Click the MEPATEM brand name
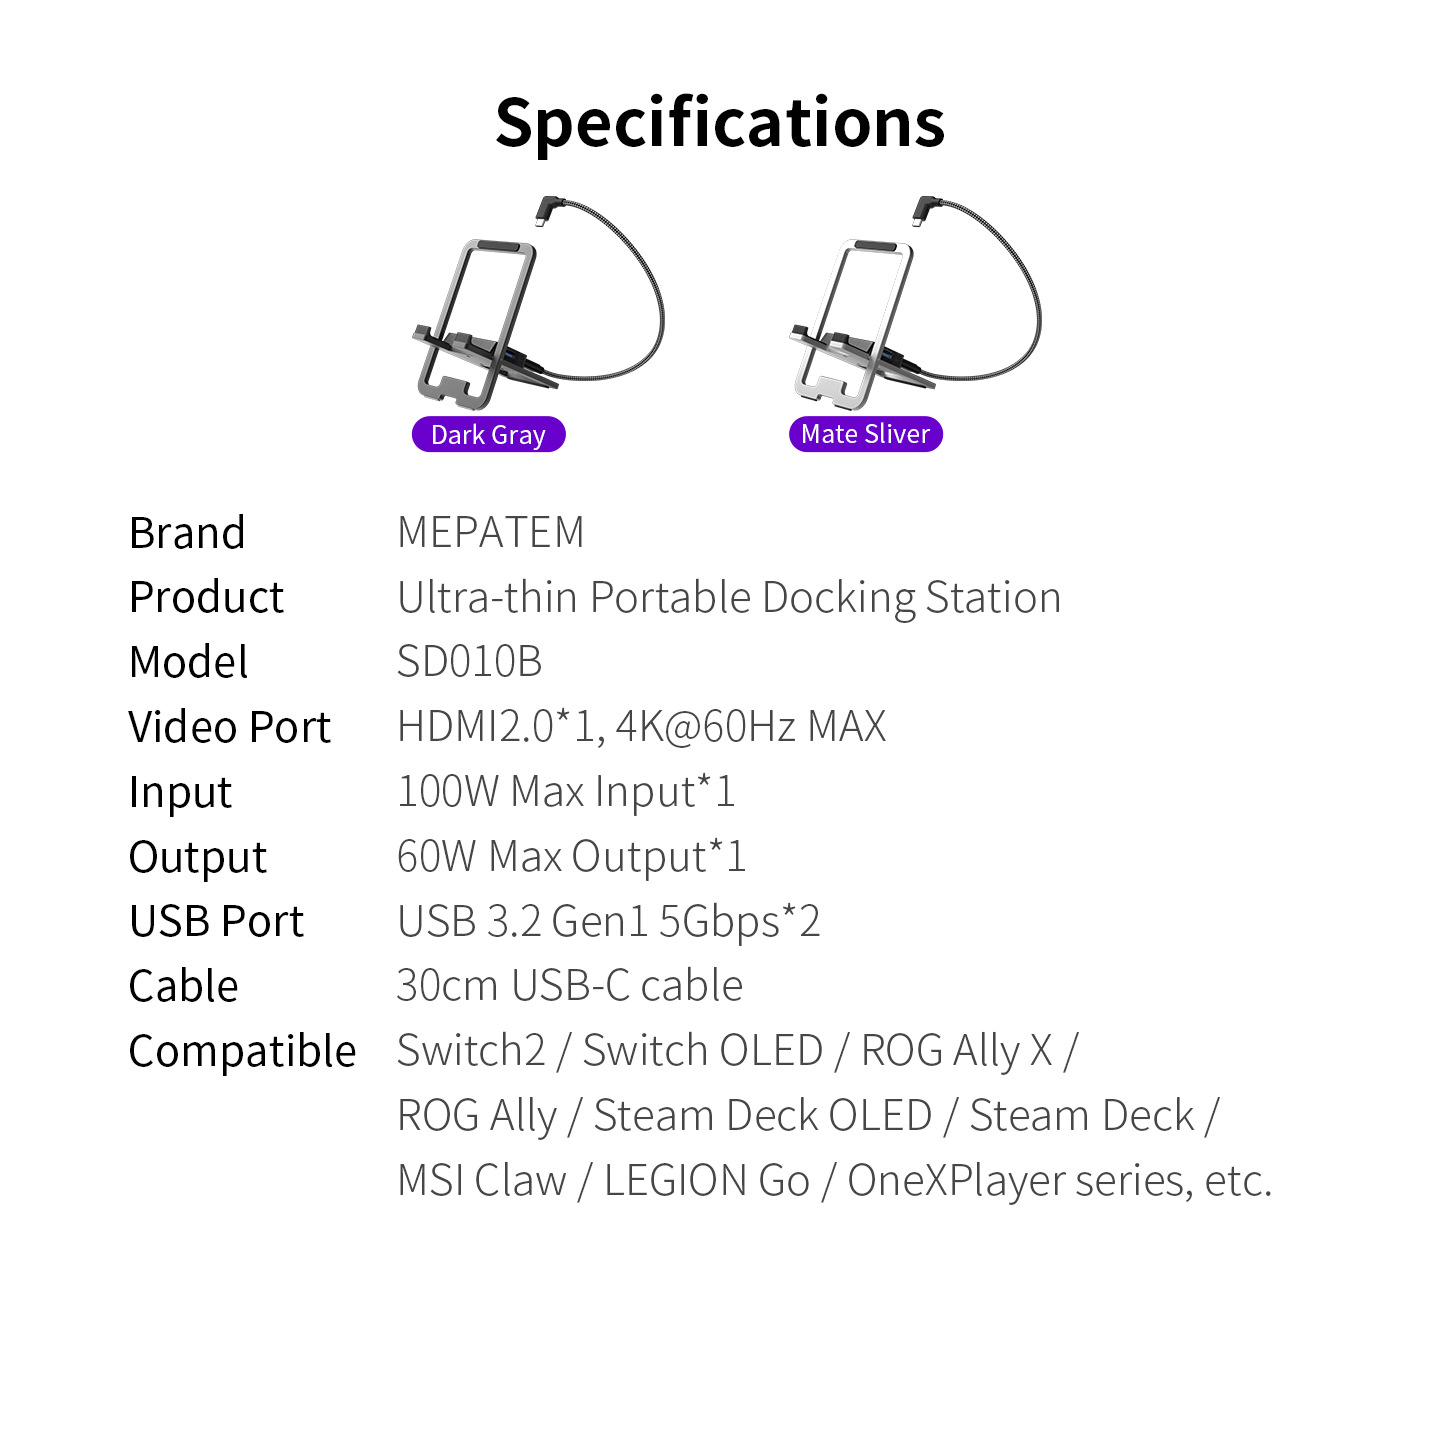1440x1440 pixels. (490, 533)
